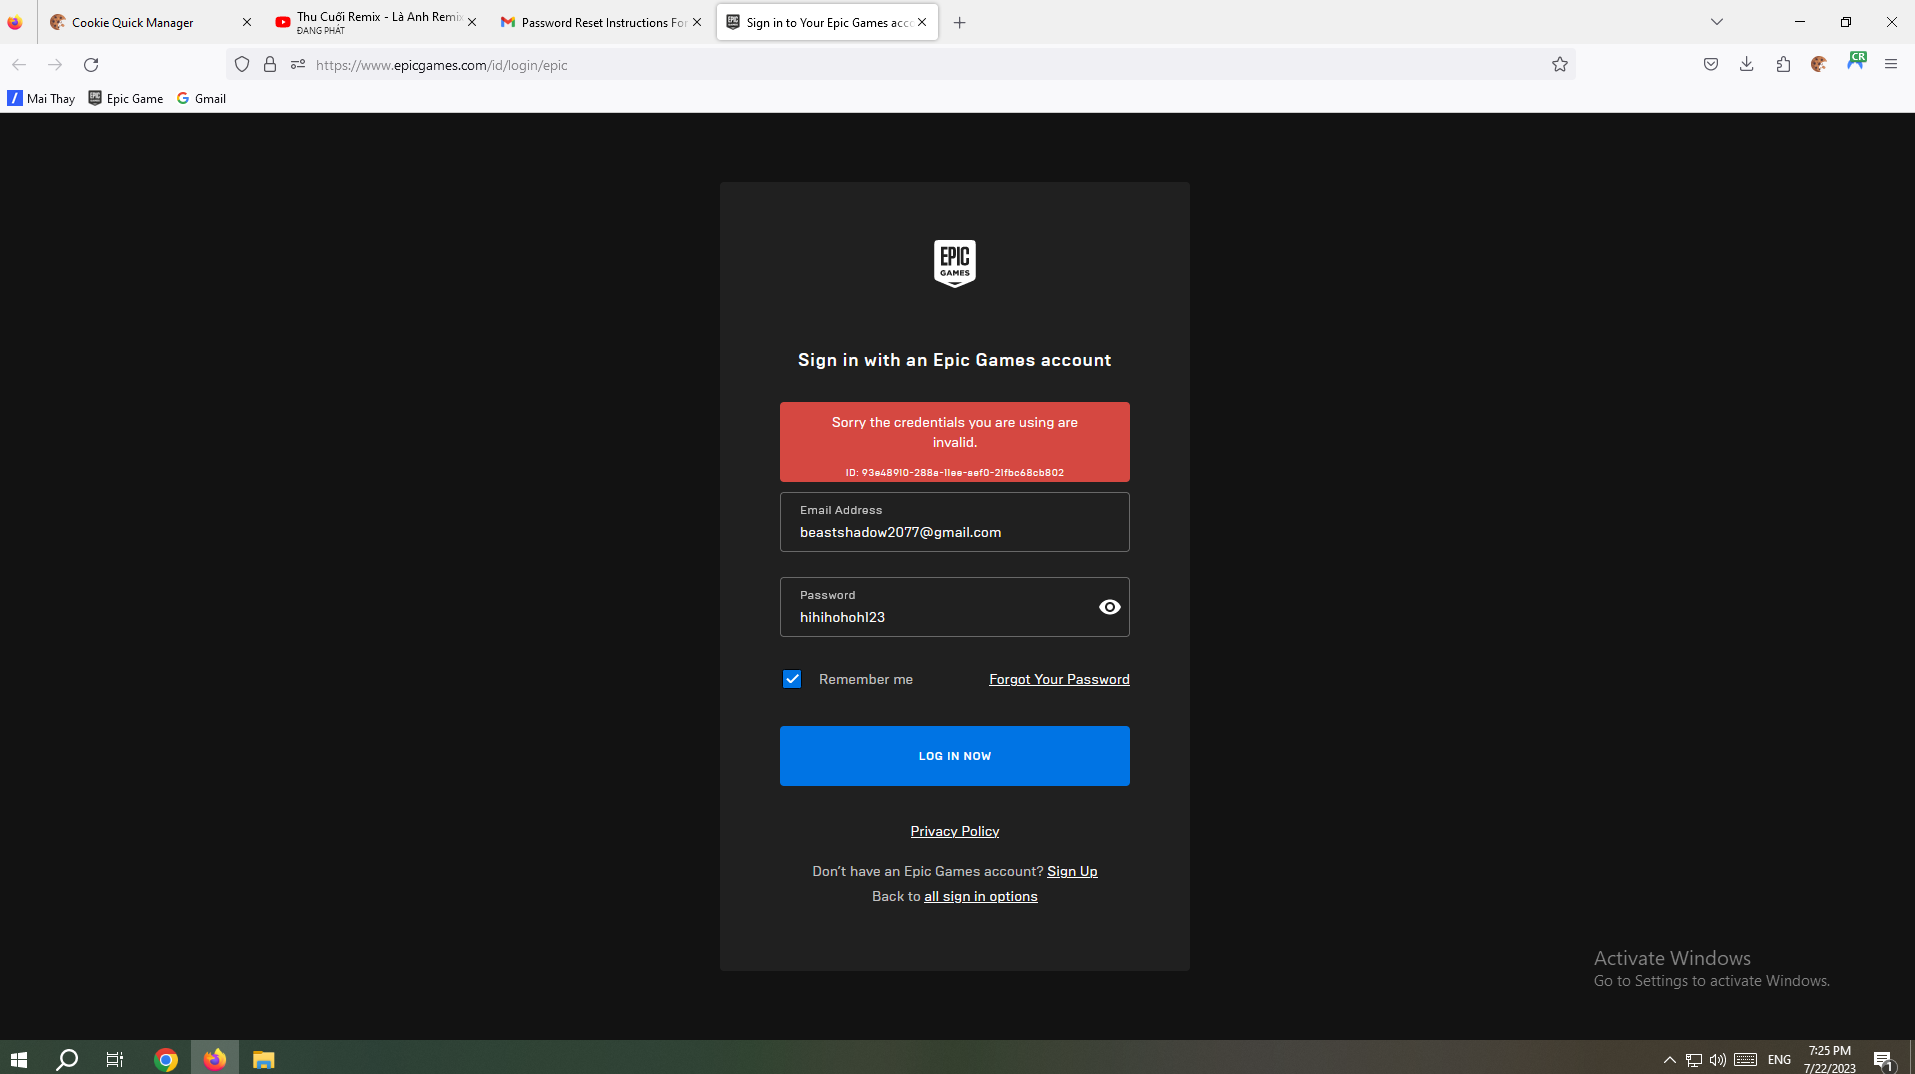Screen dimensions: 1915x1074
Task: Open touch keyboard tray icon
Action: (1746, 1060)
